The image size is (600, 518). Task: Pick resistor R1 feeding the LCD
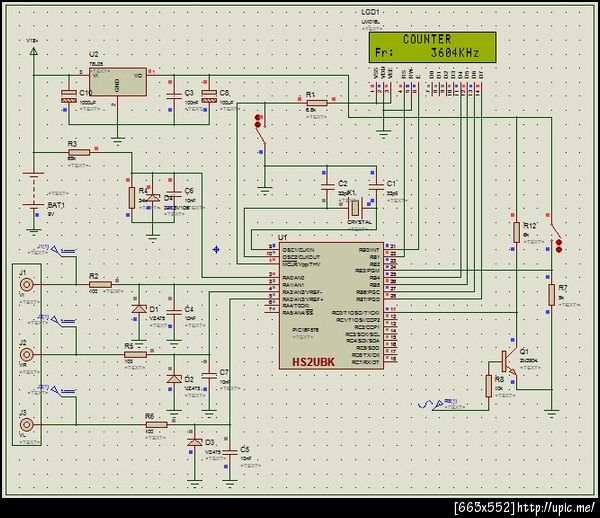[x=317, y=103]
